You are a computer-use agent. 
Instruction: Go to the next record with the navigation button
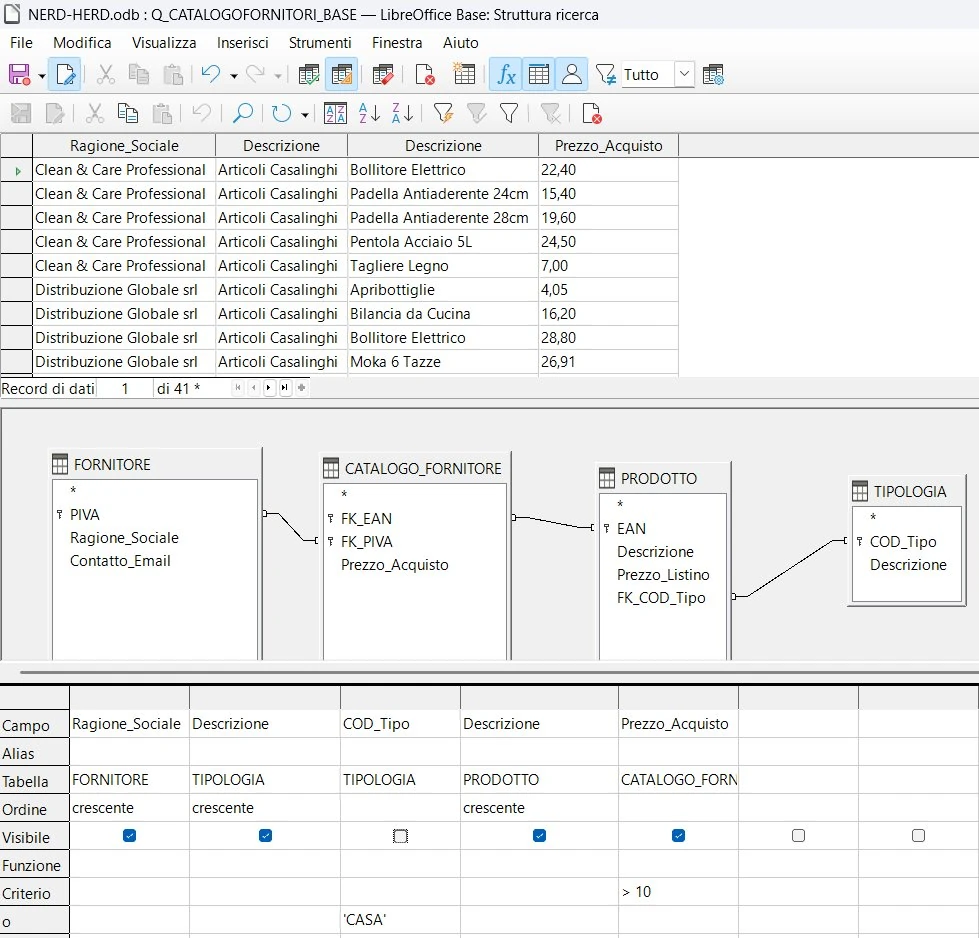pos(268,388)
